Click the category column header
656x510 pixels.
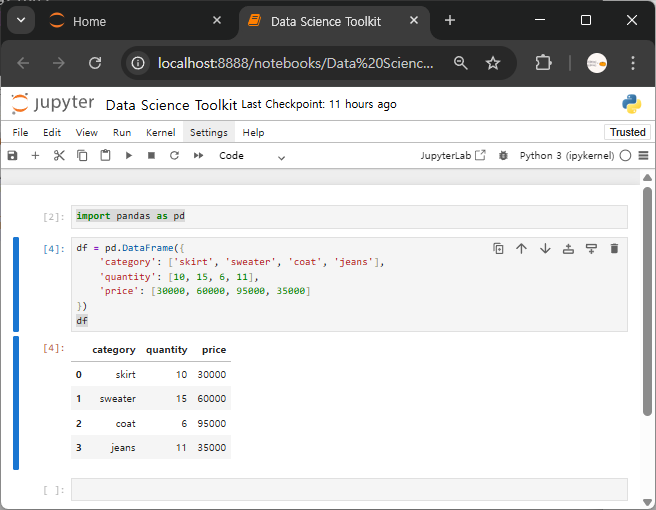(x=114, y=350)
